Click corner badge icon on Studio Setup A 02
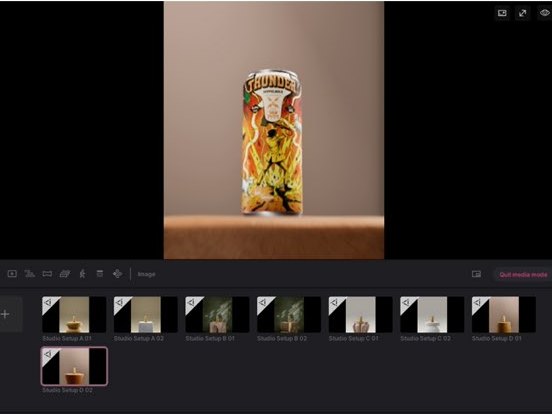 (120, 302)
